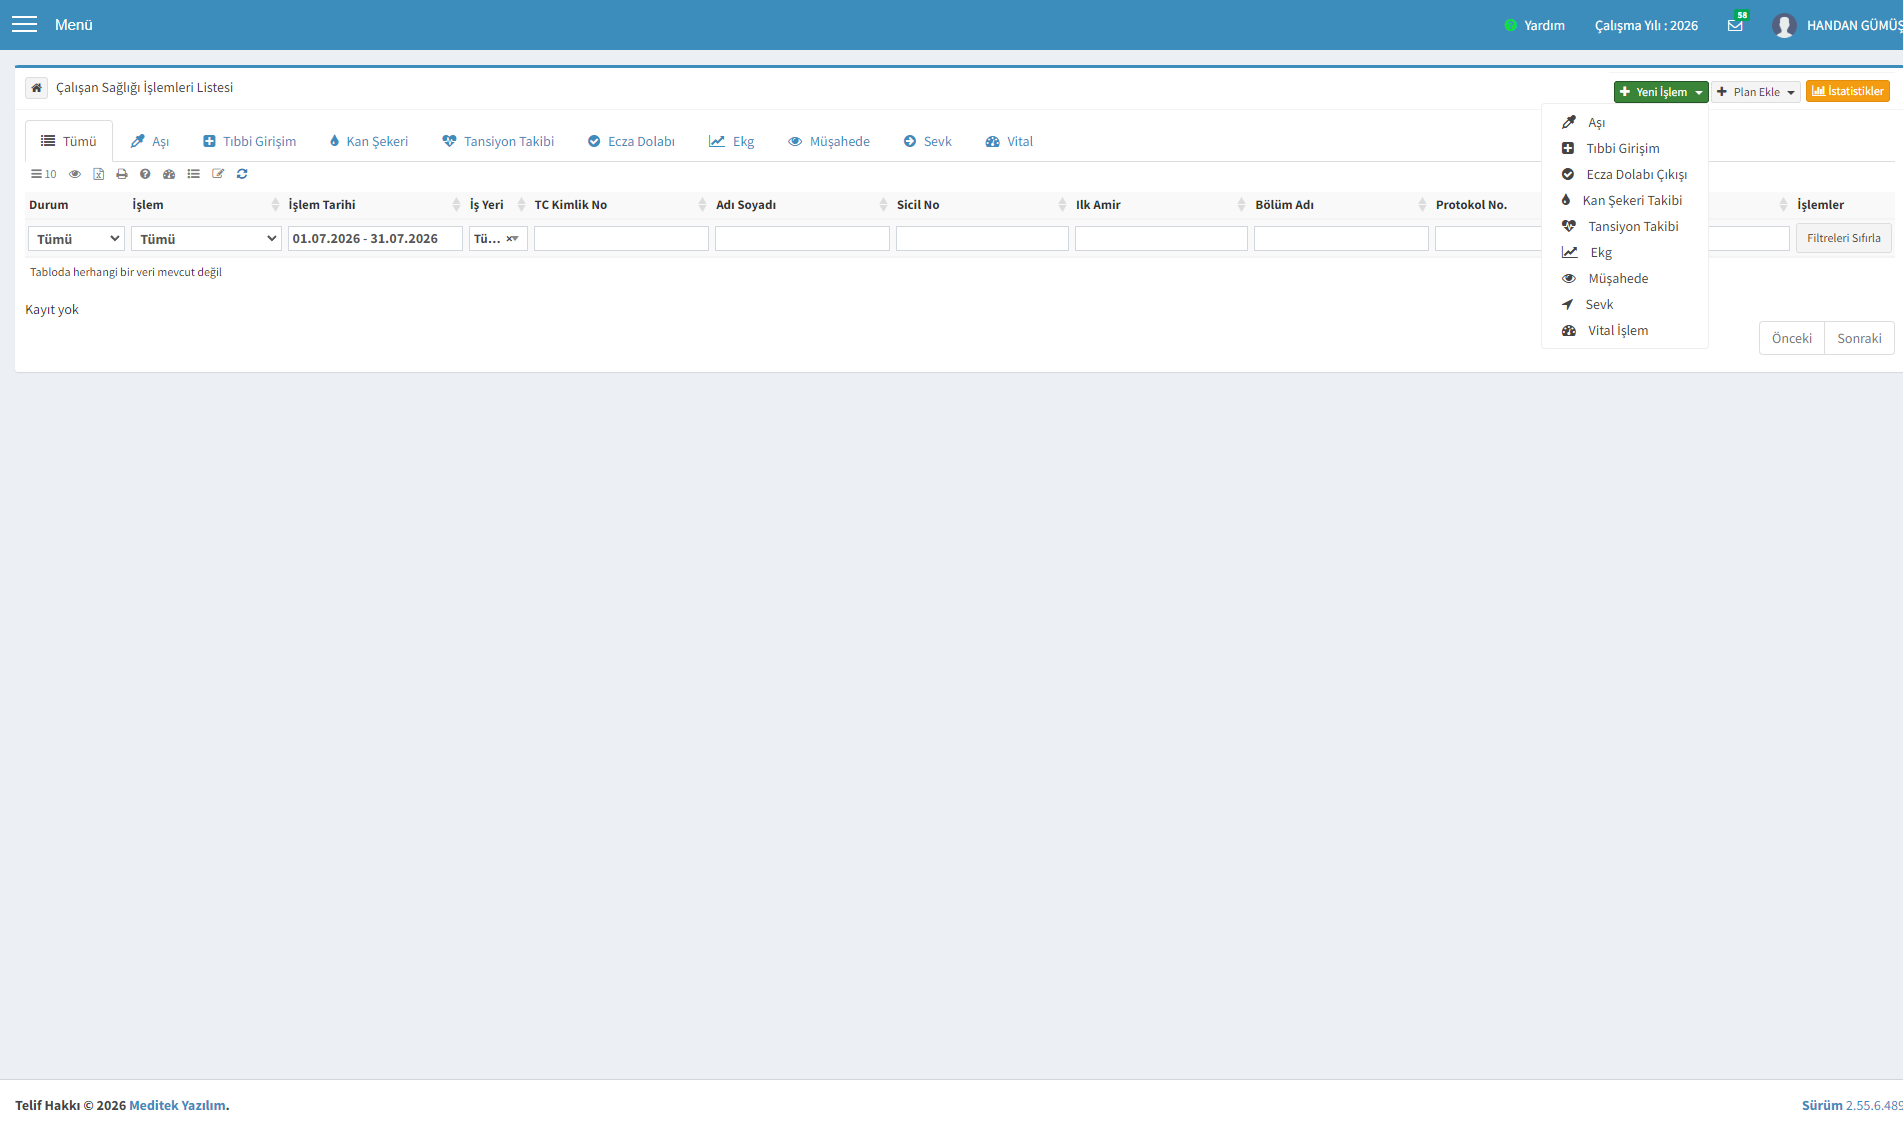Screen dimensions: 1903x1130
Task: Expand the Yeni İşlem dropdown button
Action: pos(1660,92)
